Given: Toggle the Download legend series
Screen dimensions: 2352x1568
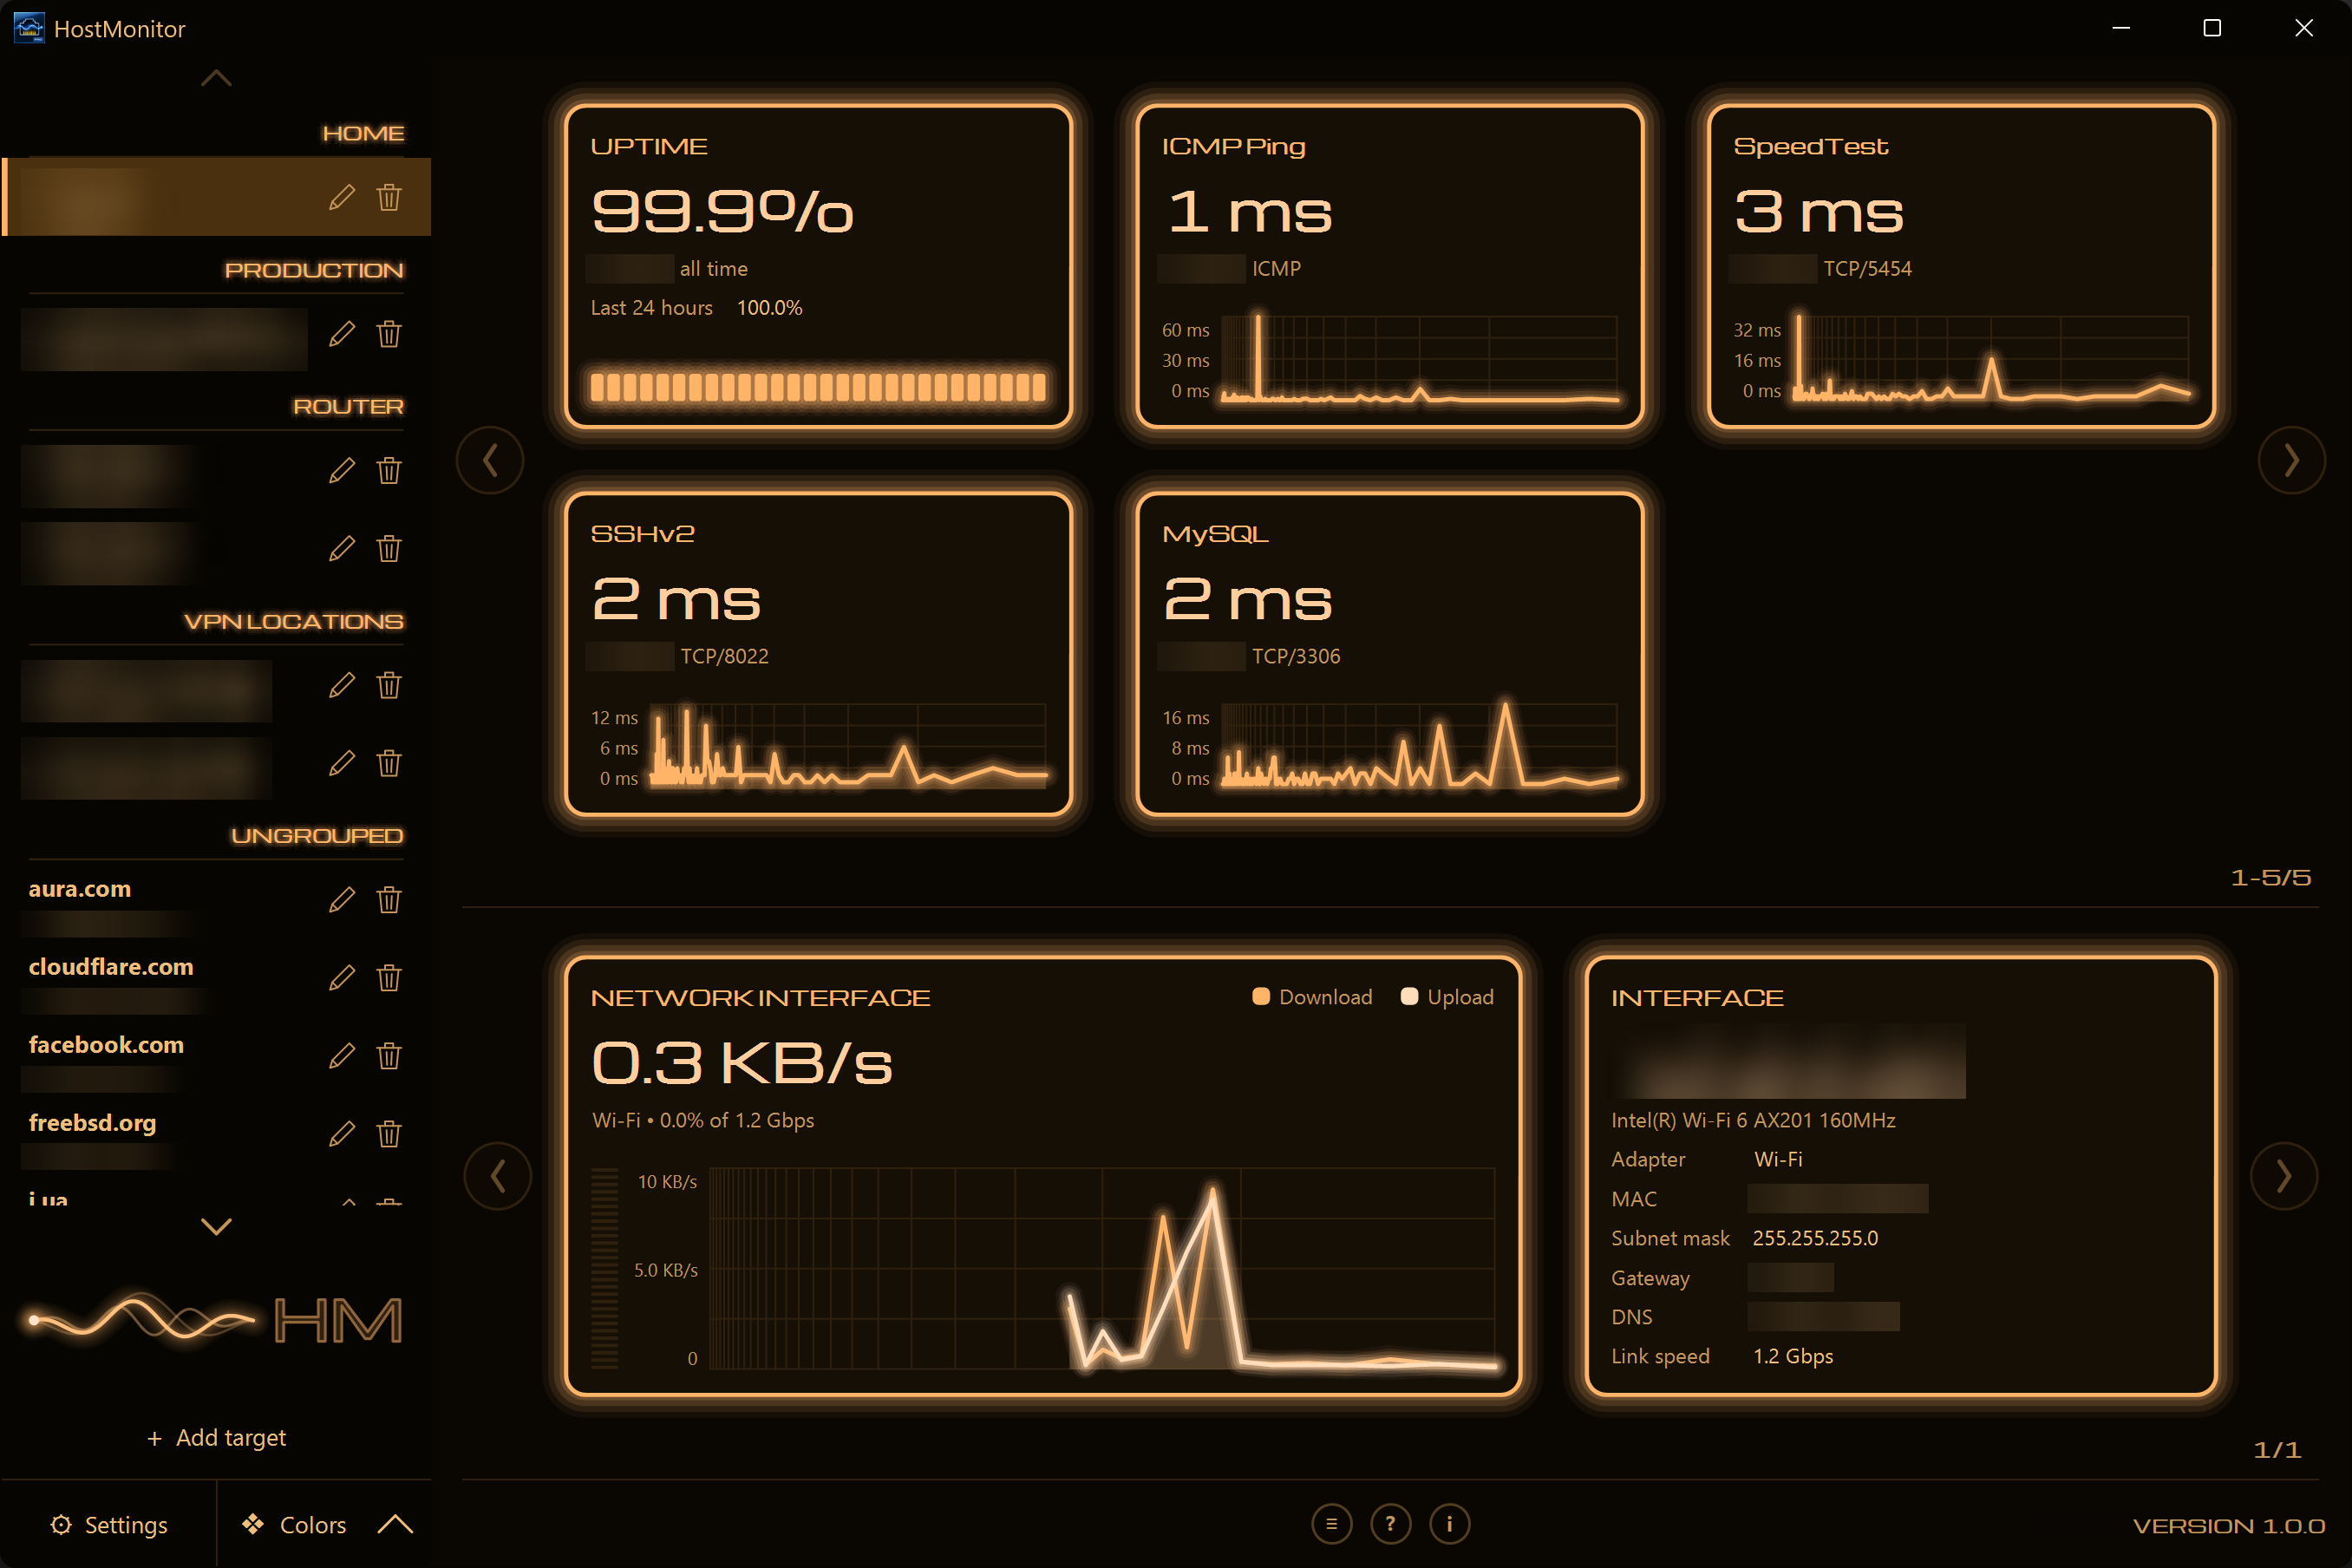Looking at the screenshot, I should pos(1312,997).
